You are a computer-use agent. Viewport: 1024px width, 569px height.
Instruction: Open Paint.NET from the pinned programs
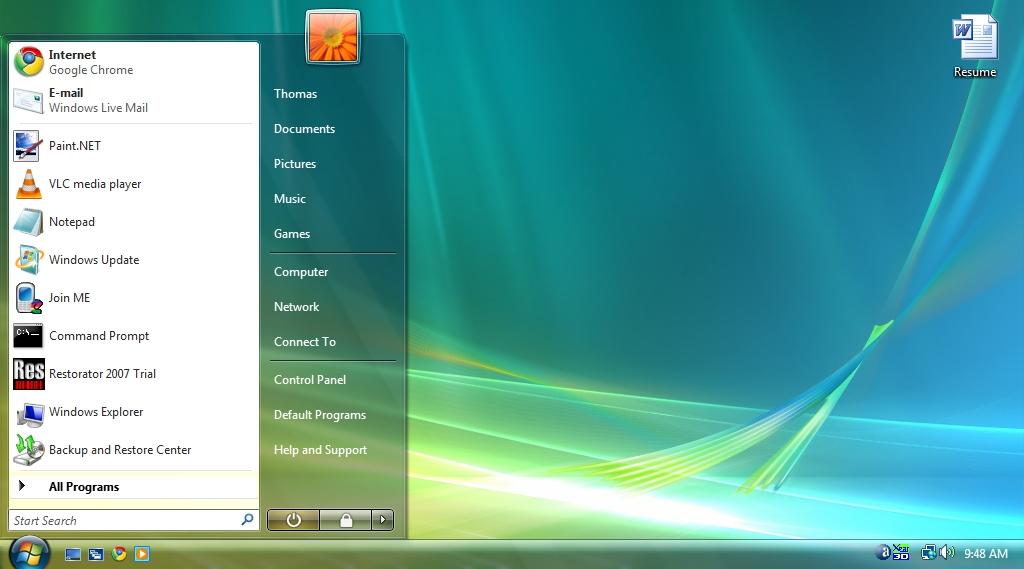pos(75,146)
